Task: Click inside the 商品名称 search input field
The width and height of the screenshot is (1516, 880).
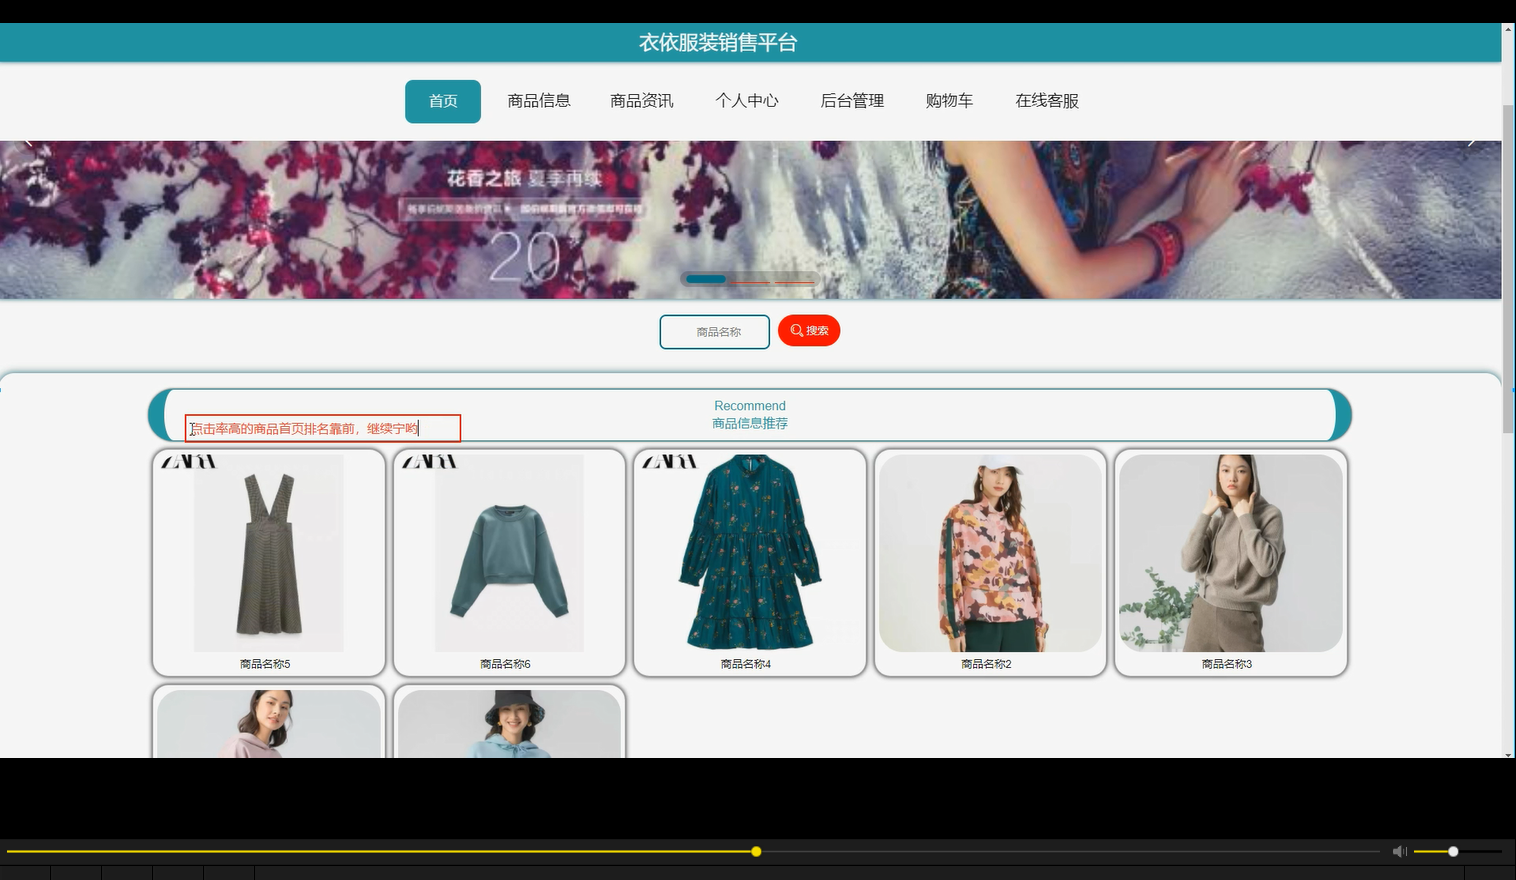Action: pos(714,331)
